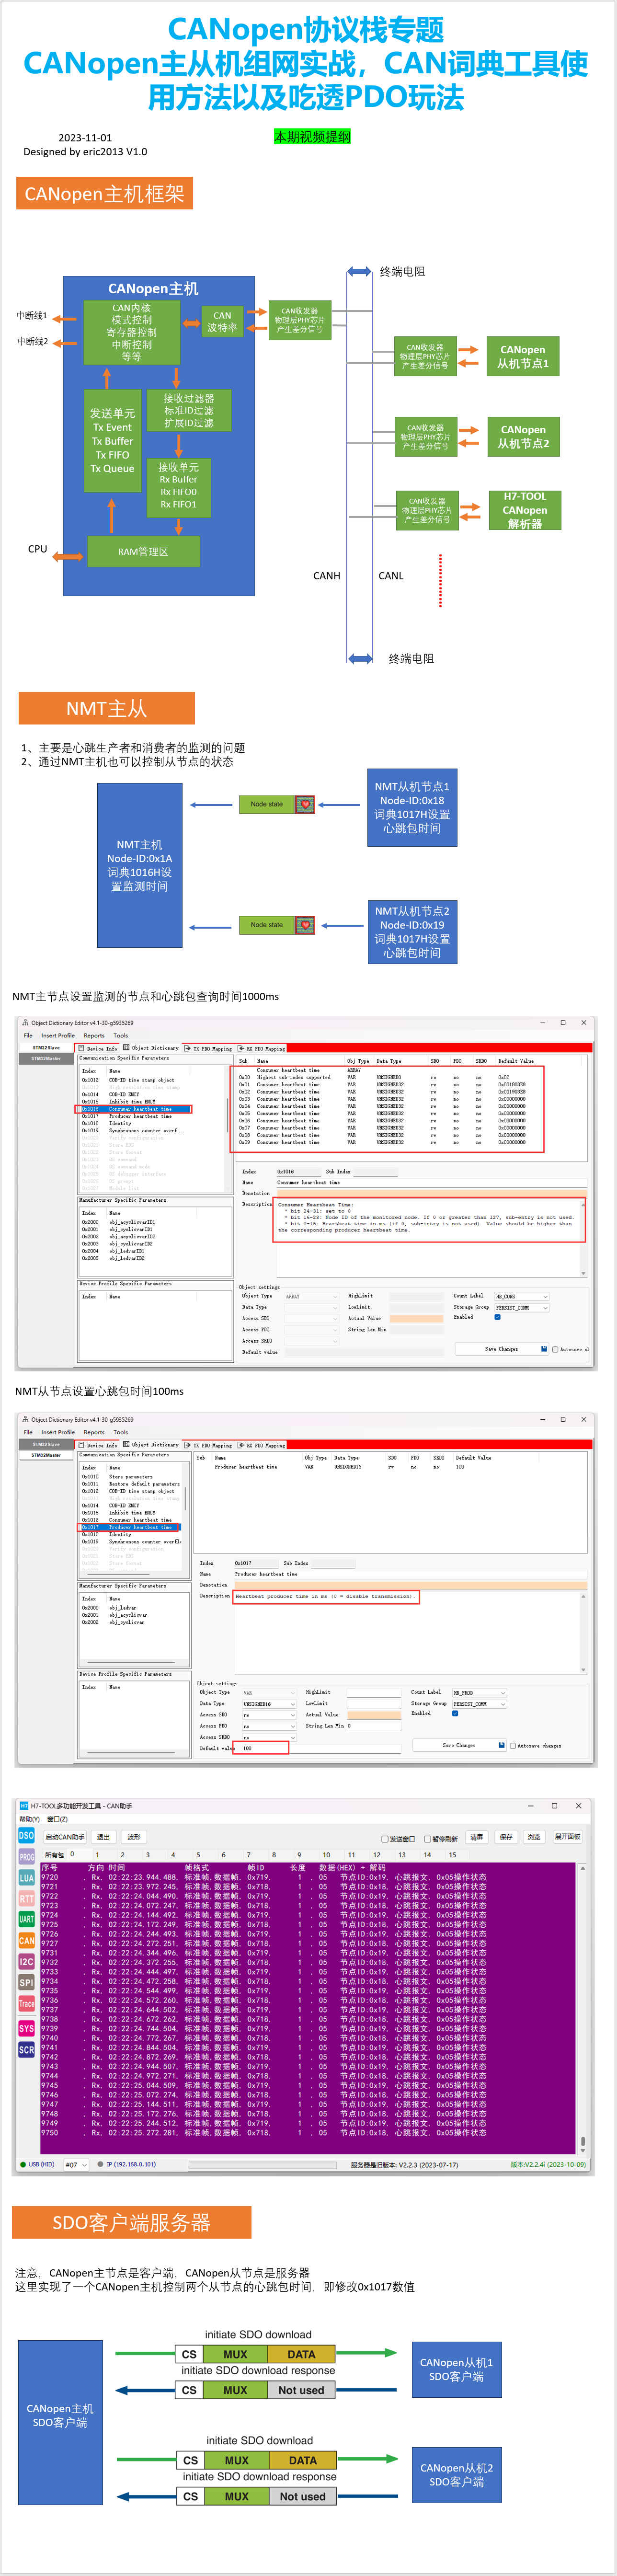This screenshot has height=2576, width=617.
Task: Open Storage Group dropdown in 0x1017 editor
Action: (480, 1704)
